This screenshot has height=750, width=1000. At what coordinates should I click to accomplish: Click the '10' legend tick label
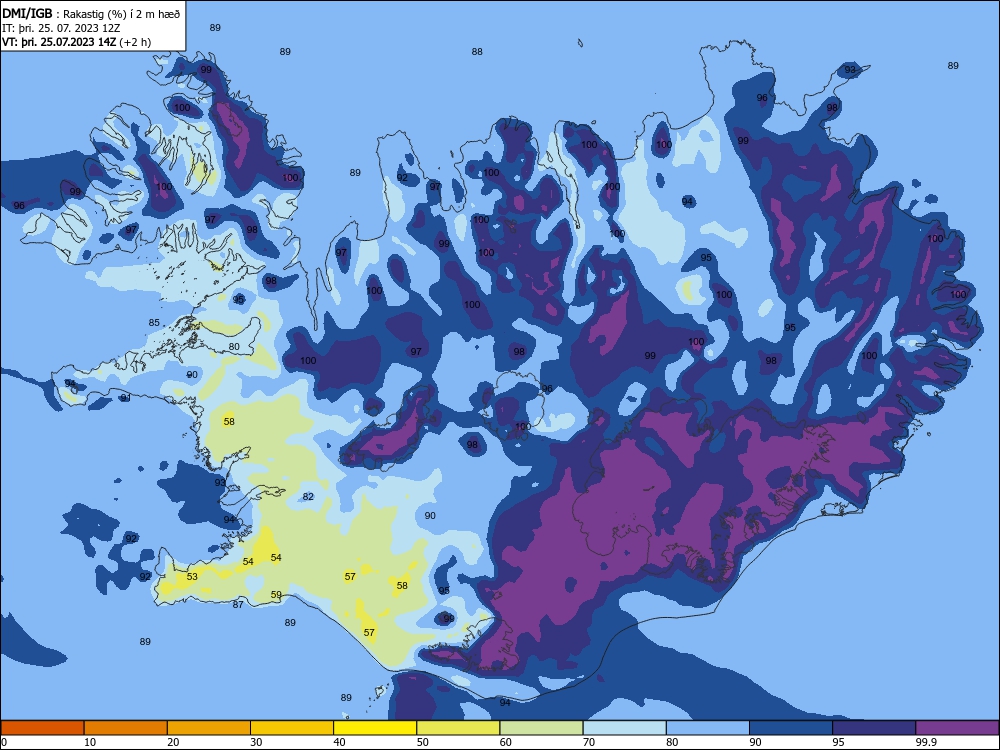90,742
